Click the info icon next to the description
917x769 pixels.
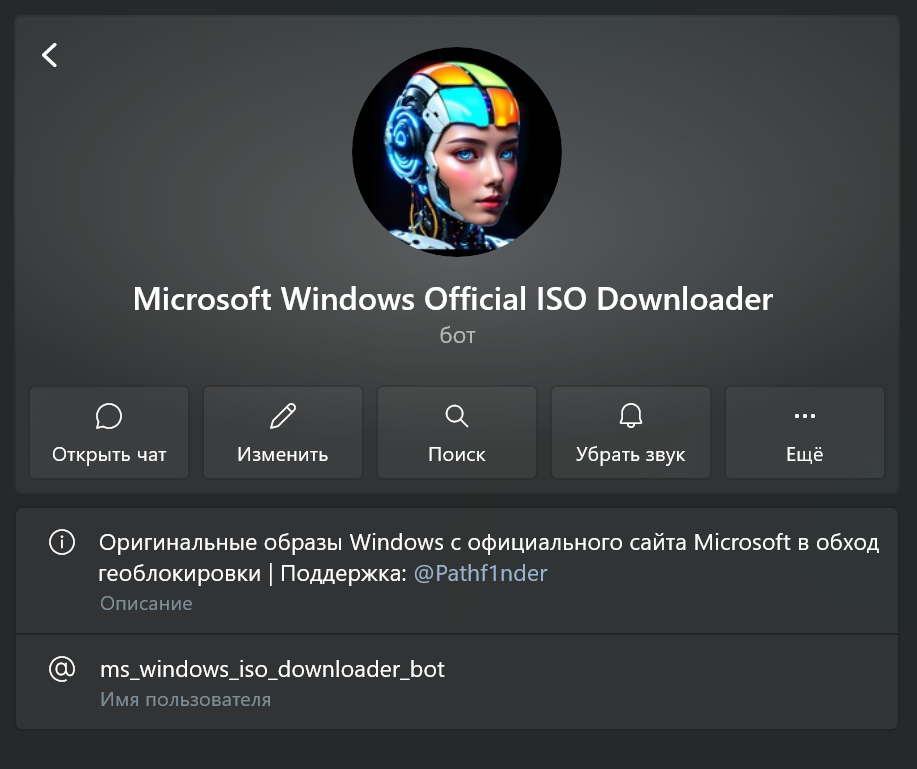pos(62,542)
